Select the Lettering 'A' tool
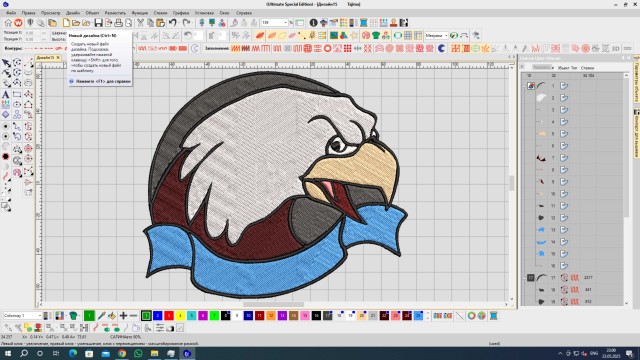This screenshot has width=640, height=360. coord(6,94)
